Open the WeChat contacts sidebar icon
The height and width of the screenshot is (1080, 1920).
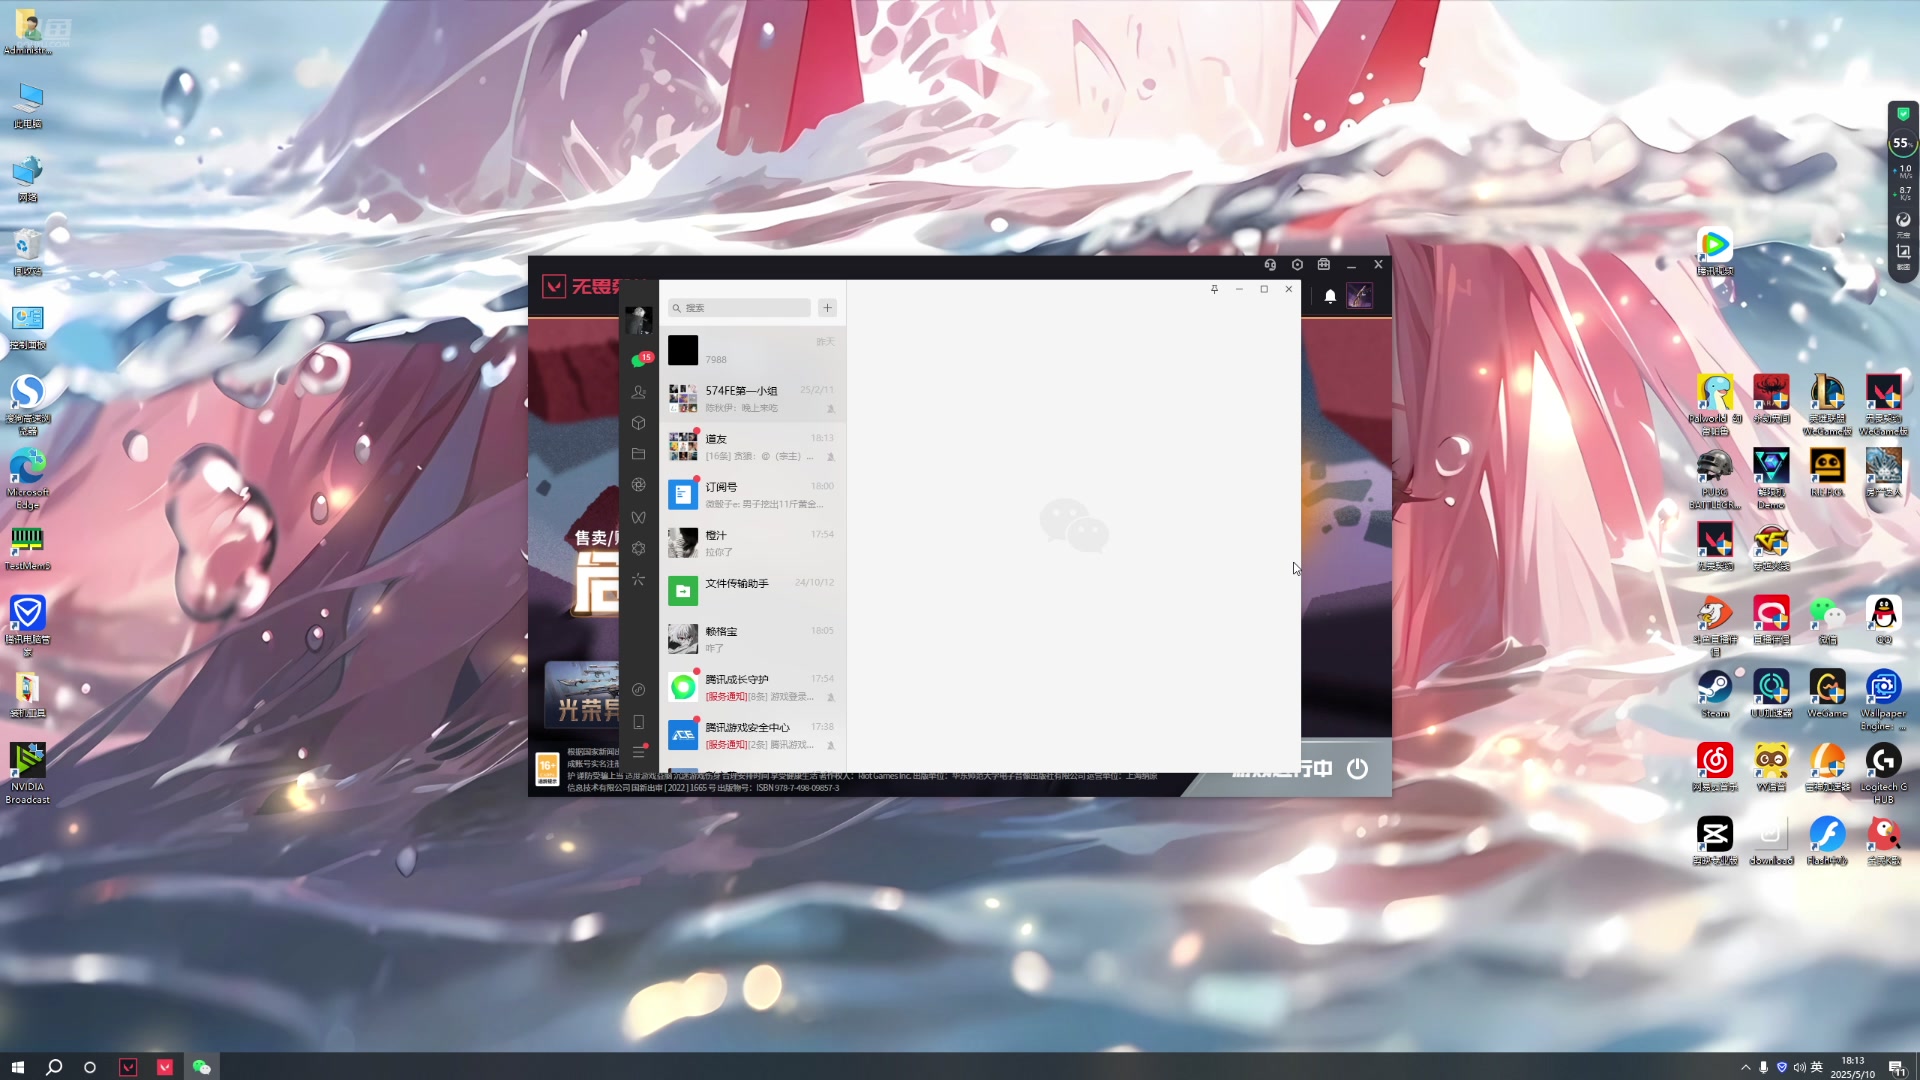[639, 392]
